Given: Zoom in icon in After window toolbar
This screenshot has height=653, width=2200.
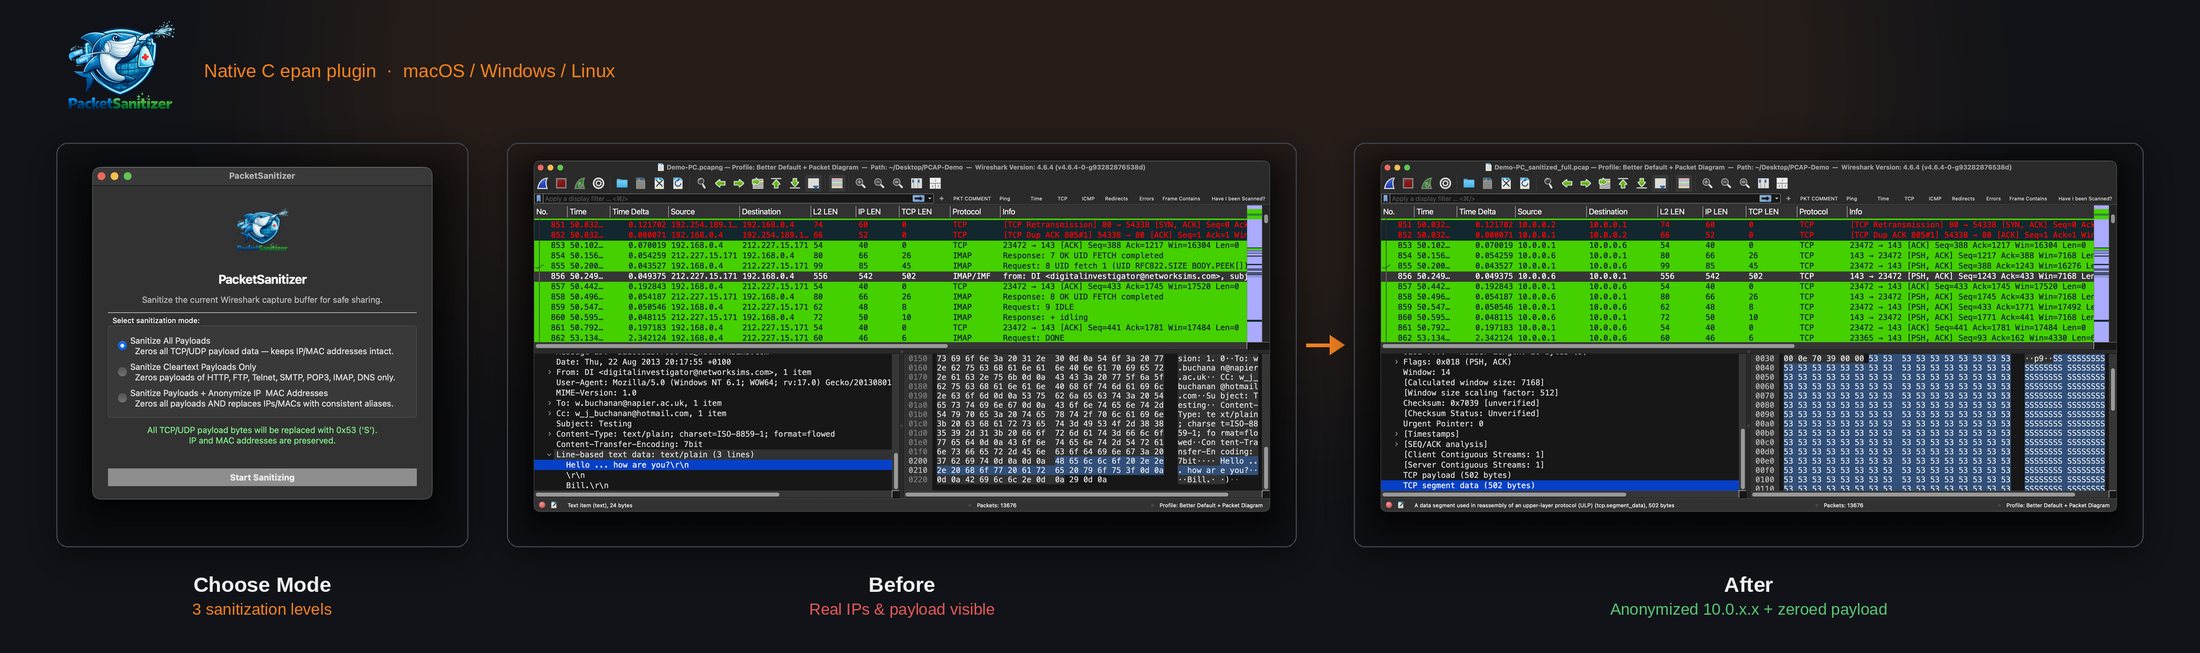Looking at the screenshot, I should [x=1707, y=183].
